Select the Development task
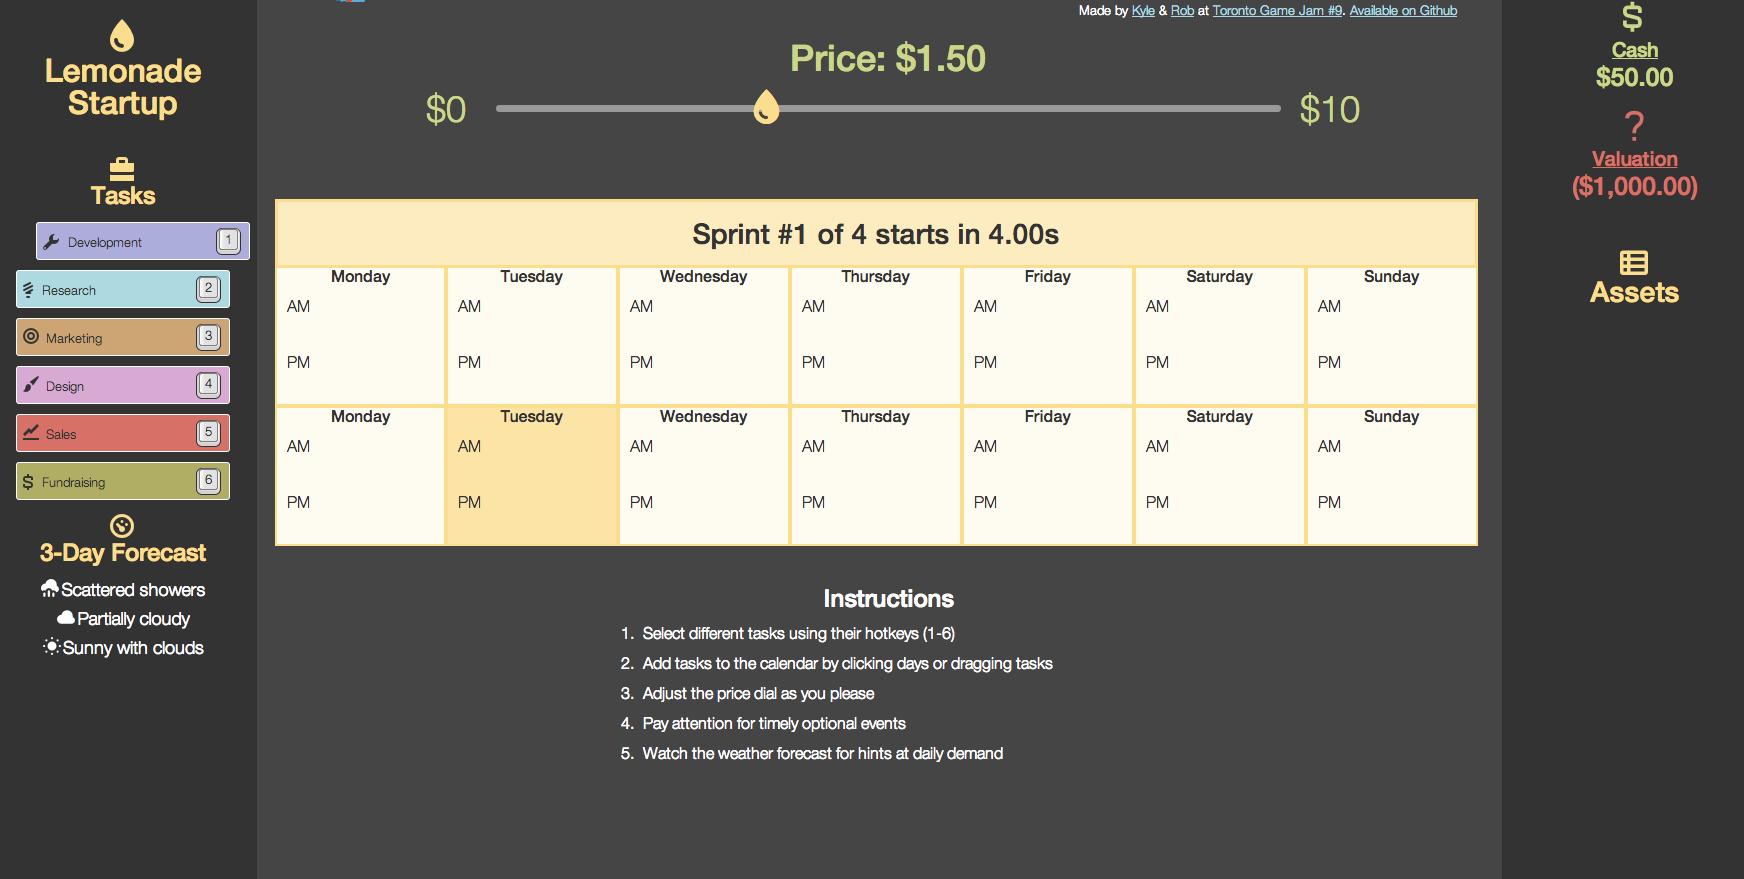 pos(143,241)
